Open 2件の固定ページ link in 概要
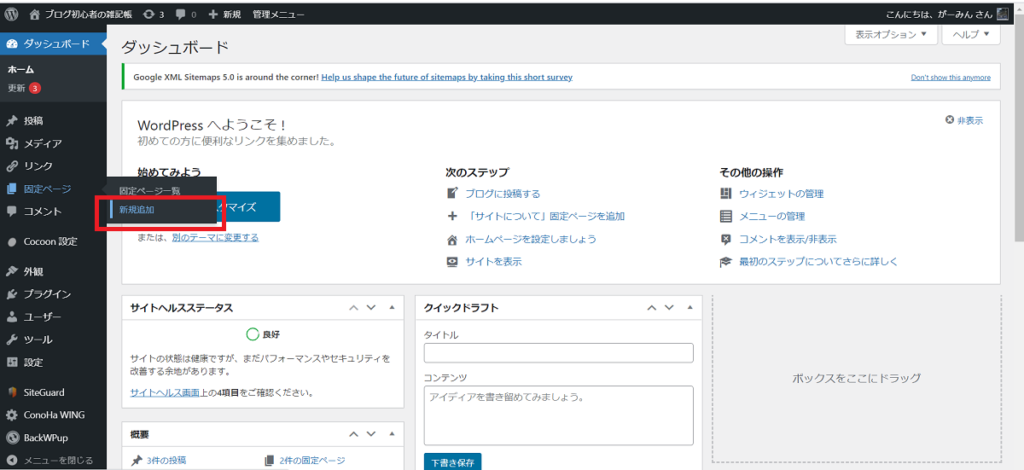The image size is (1024, 470). [x=312, y=461]
